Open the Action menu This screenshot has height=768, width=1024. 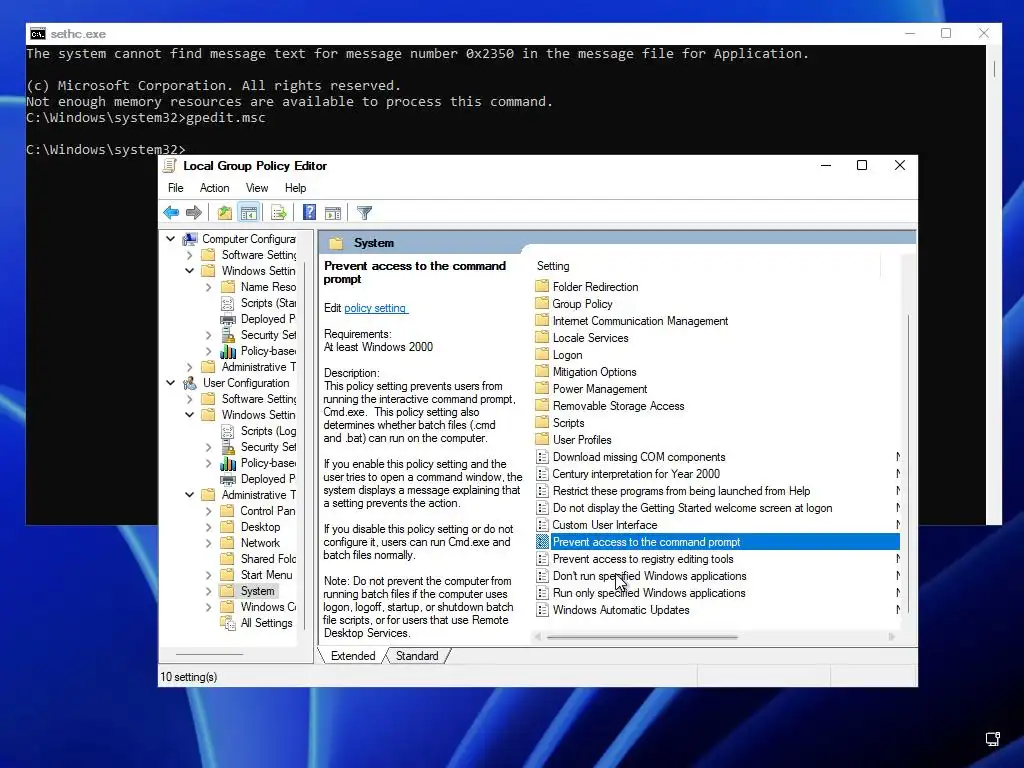pyautogui.click(x=214, y=188)
